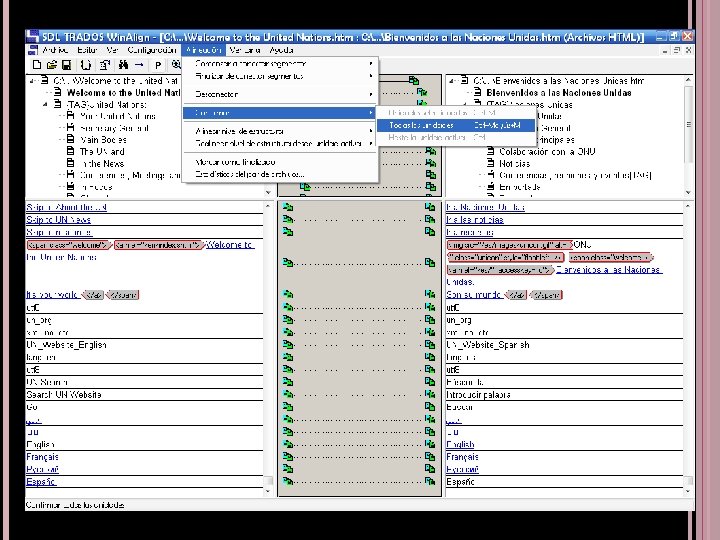Click the Español link in source pane

[41, 481]
